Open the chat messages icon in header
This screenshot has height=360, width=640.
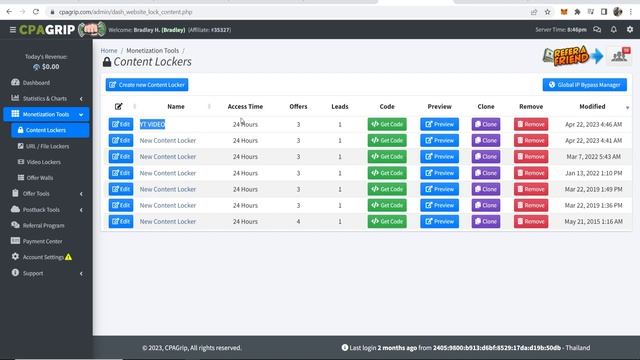point(597,29)
